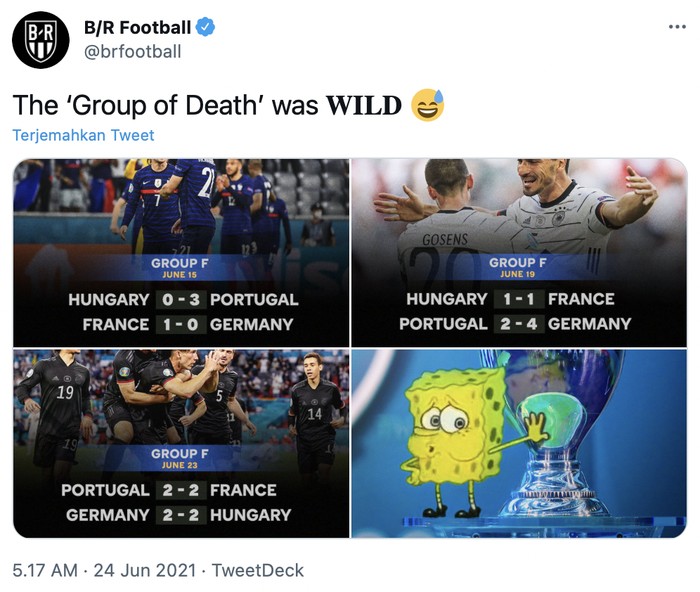This screenshot has height=592, width=700.
Task: Click the TweetDeck source label
Action: tap(257, 570)
